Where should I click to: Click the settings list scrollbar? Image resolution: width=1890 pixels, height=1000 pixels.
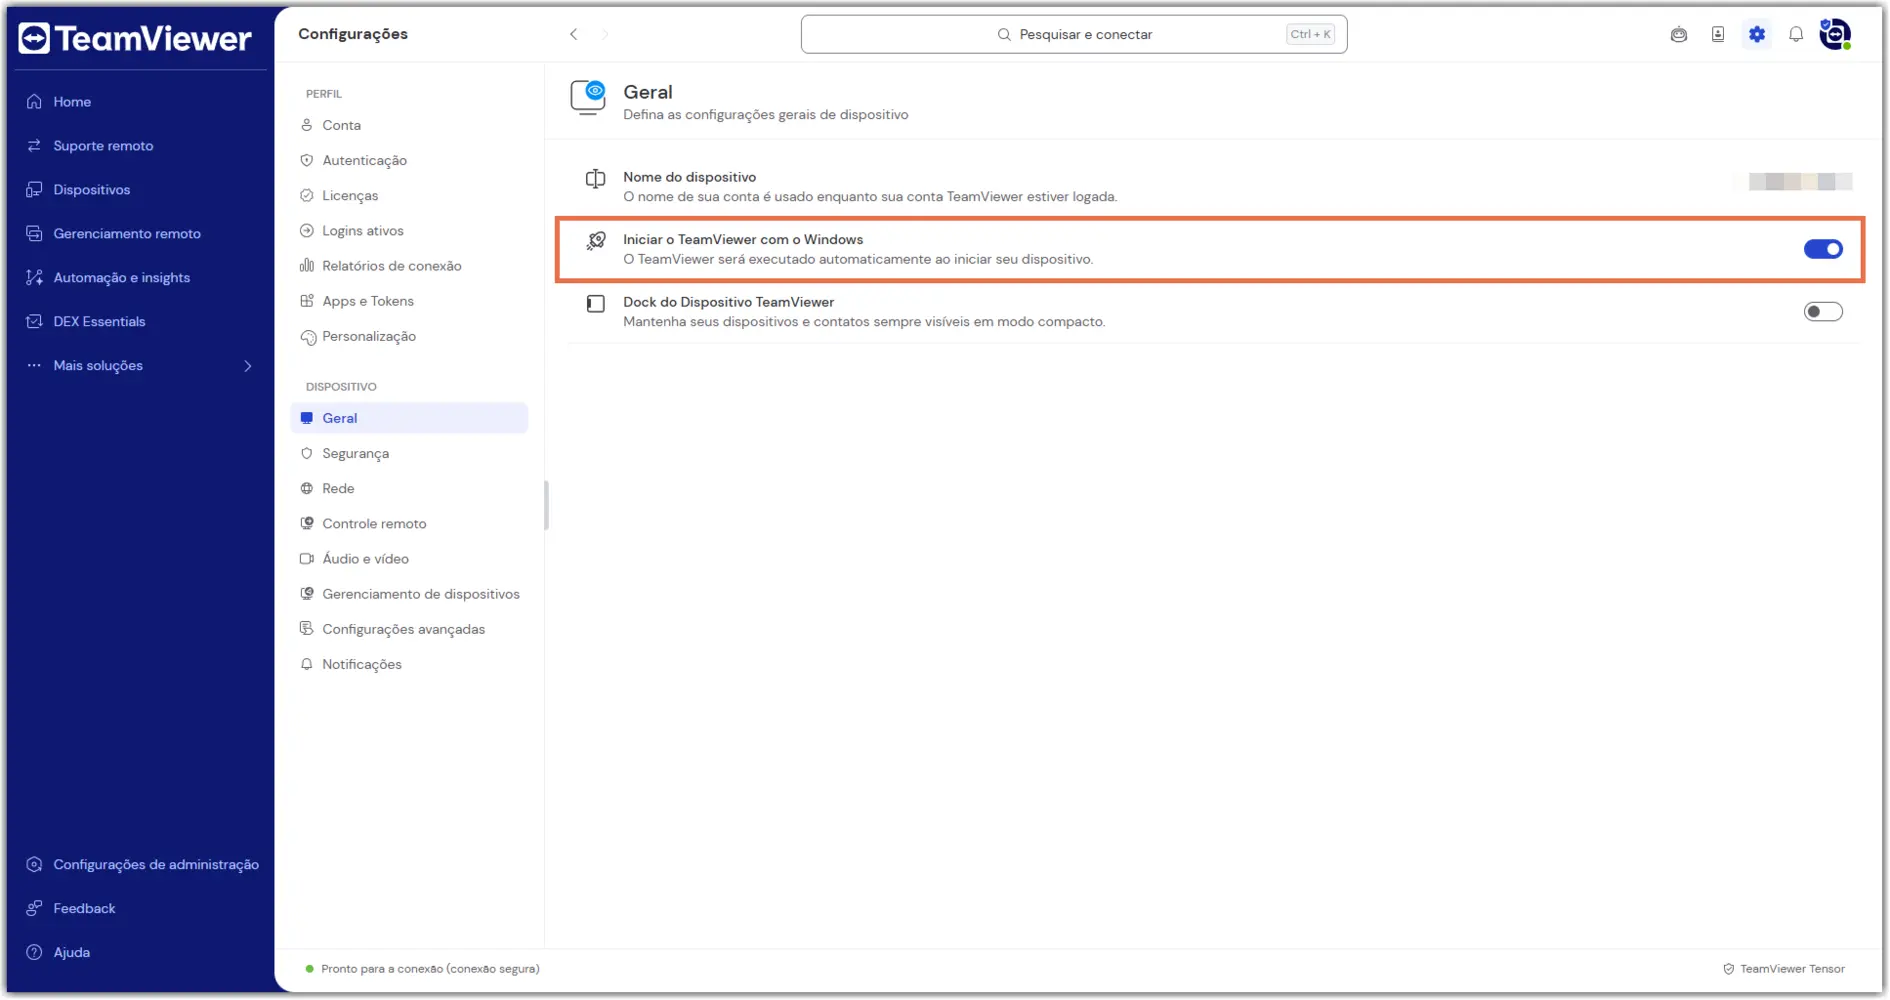(546, 506)
